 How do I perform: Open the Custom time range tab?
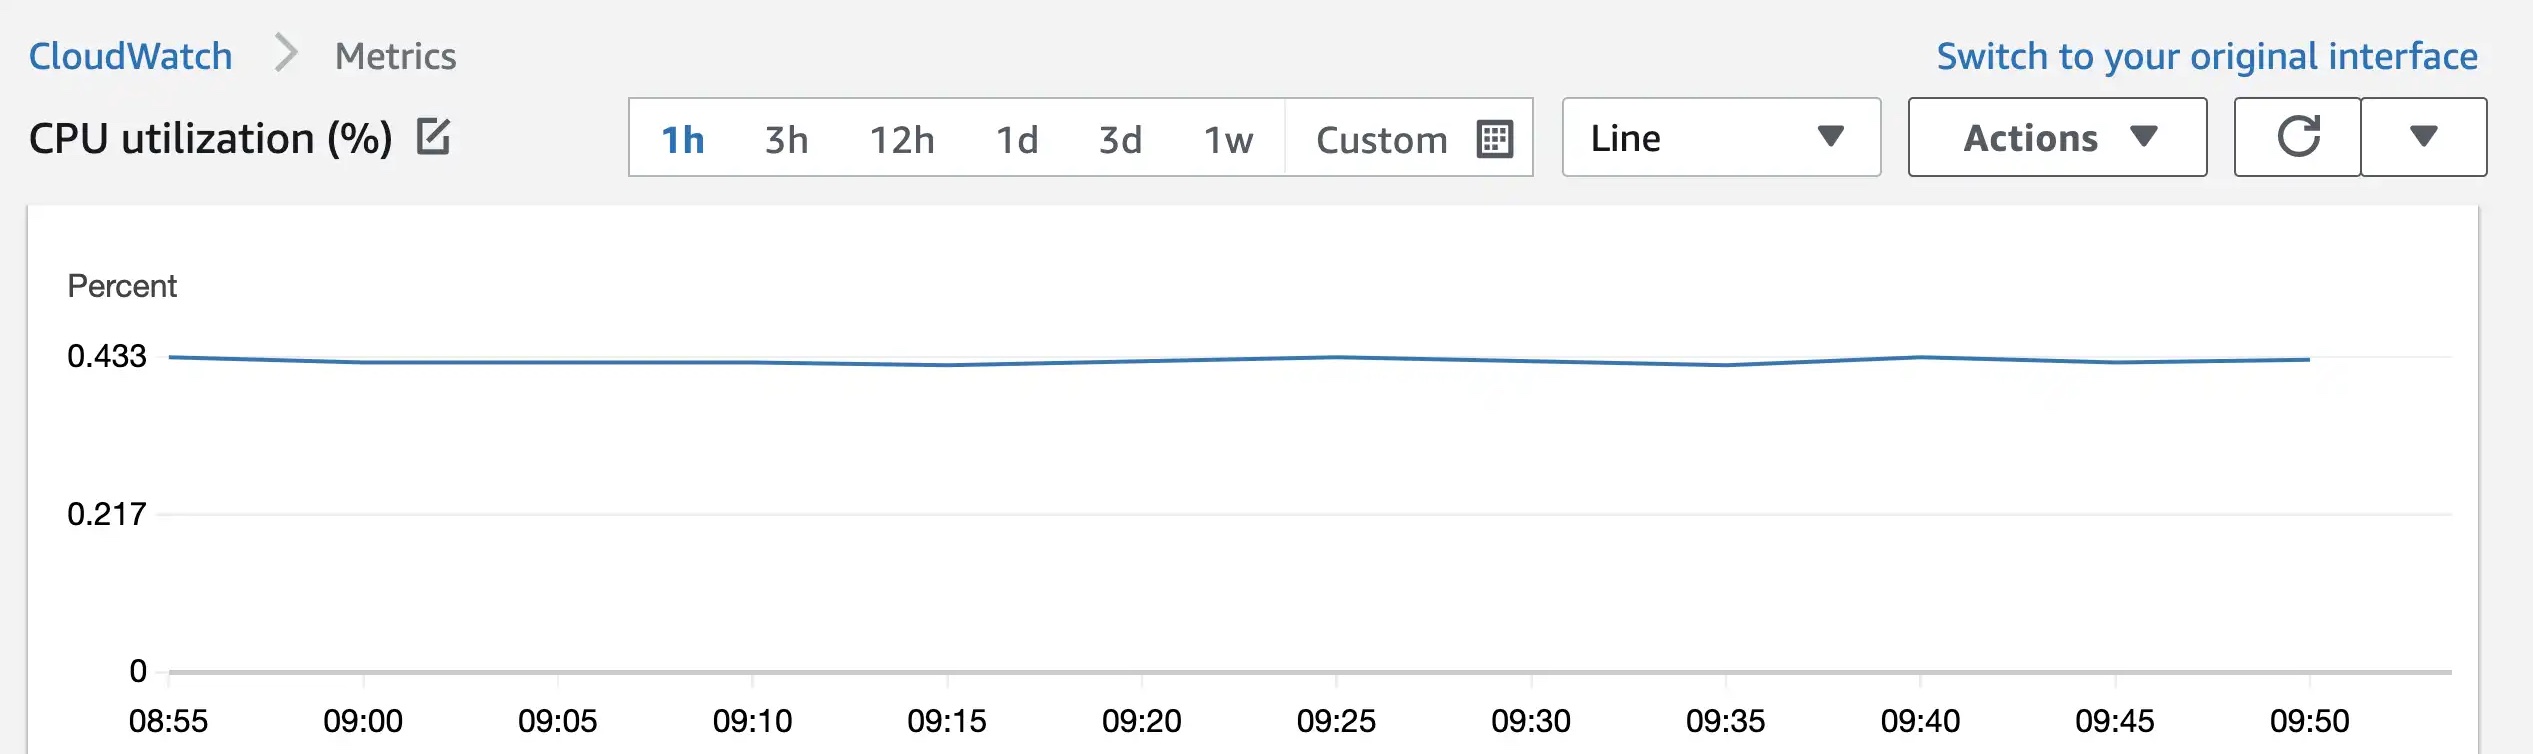(x=1381, y=139)
